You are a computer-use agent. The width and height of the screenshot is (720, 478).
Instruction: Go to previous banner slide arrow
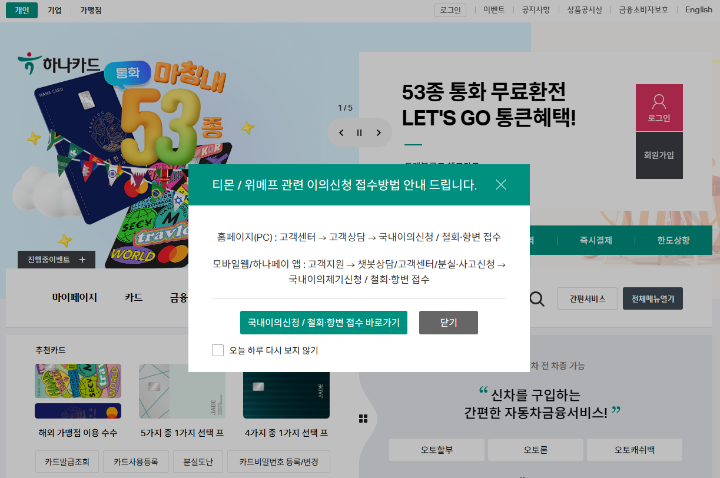coord(341,133)
